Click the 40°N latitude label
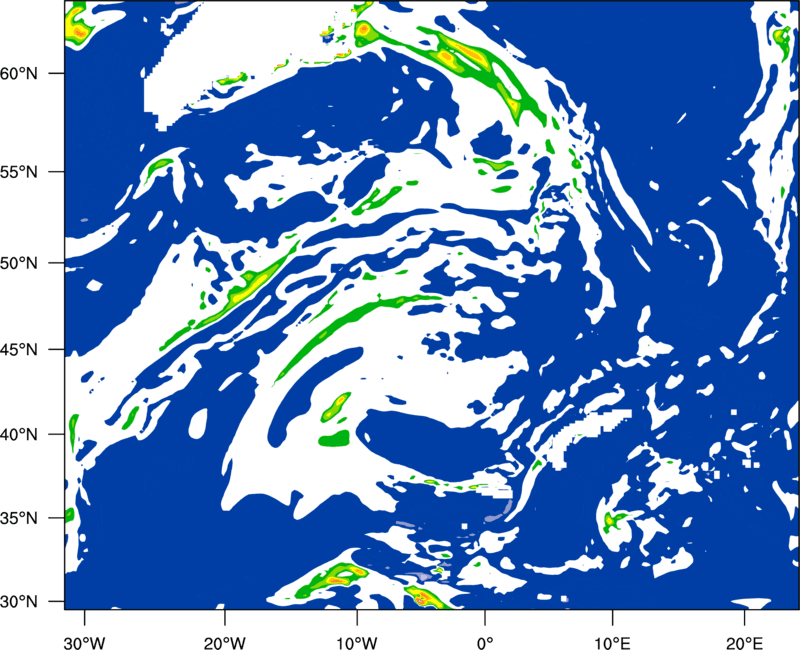800x650 pixels. [19, 435]
